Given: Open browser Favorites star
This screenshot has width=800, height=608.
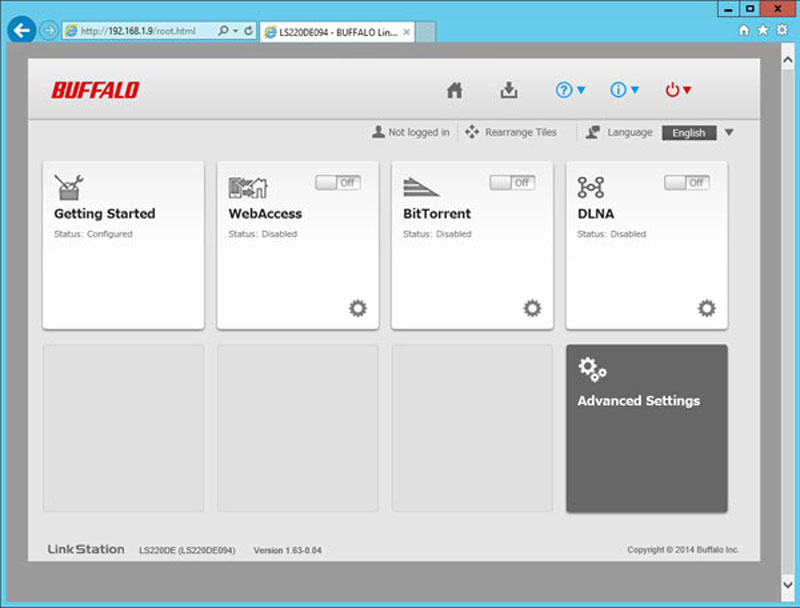Looking at the screenshot, I should pyautogui.click(x=763, y=31).
